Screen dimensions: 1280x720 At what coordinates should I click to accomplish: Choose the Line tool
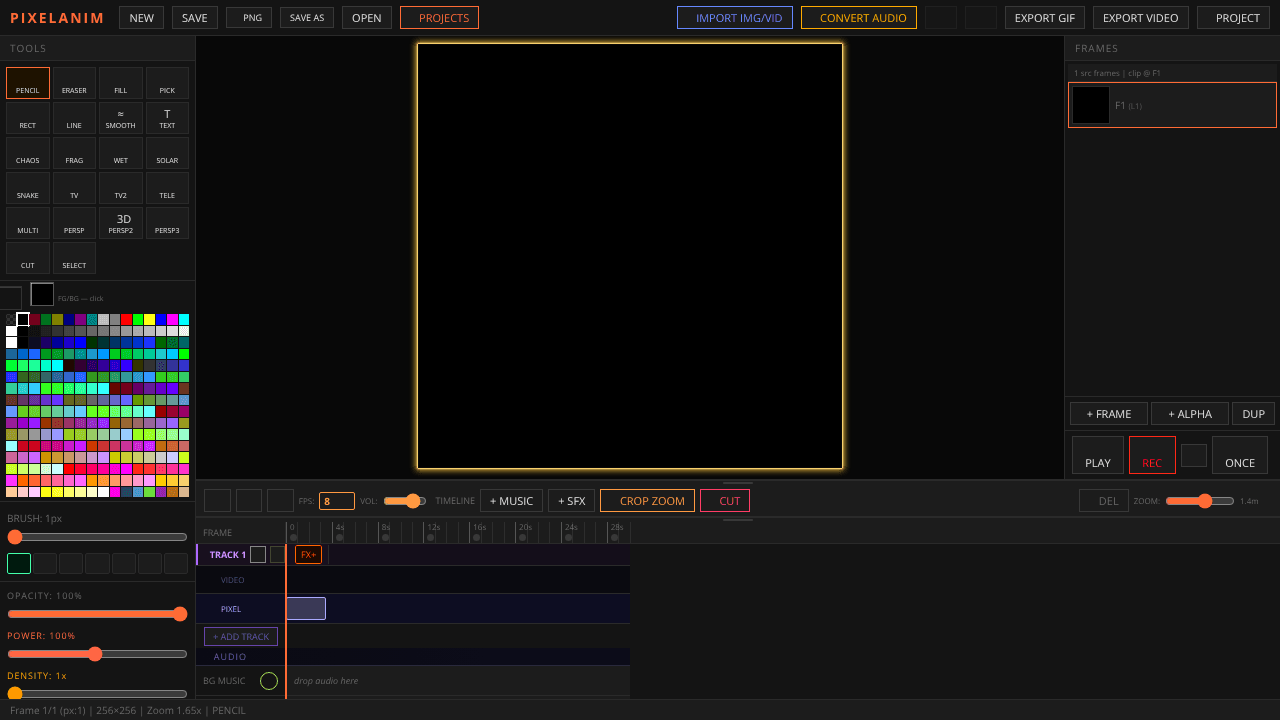[x=74, y=118]
